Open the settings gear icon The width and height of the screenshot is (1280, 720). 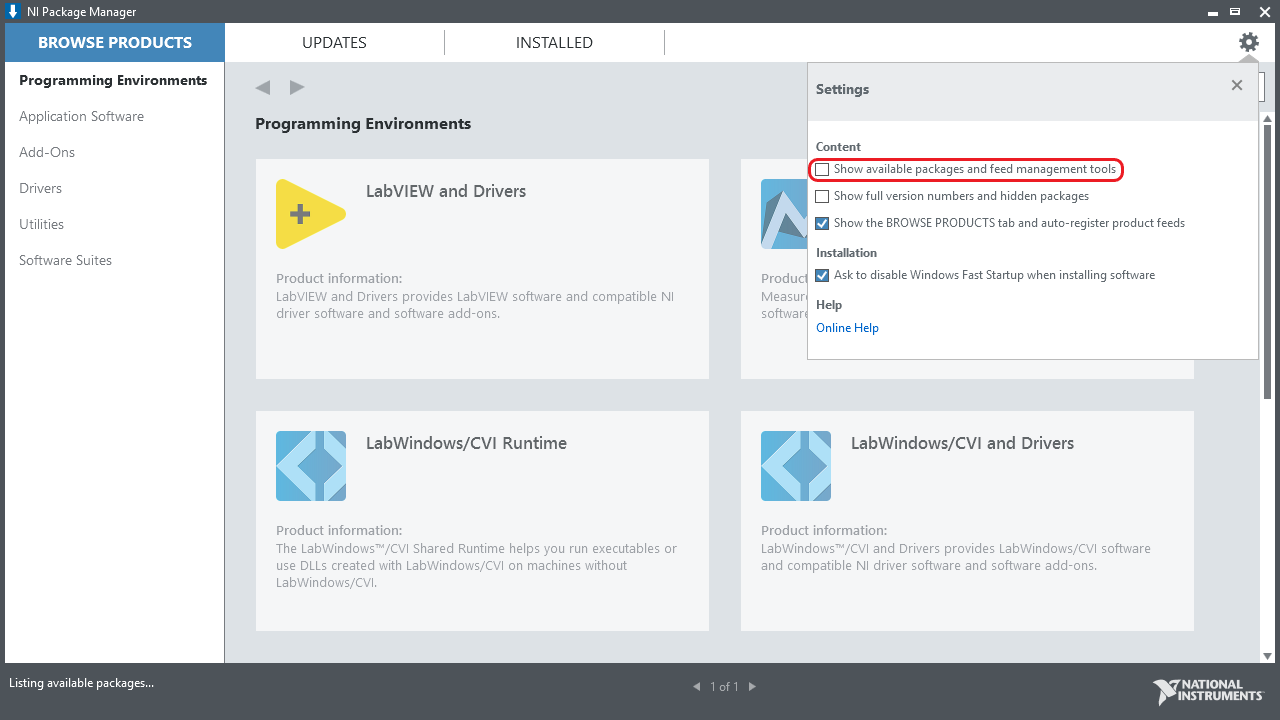1248,42
